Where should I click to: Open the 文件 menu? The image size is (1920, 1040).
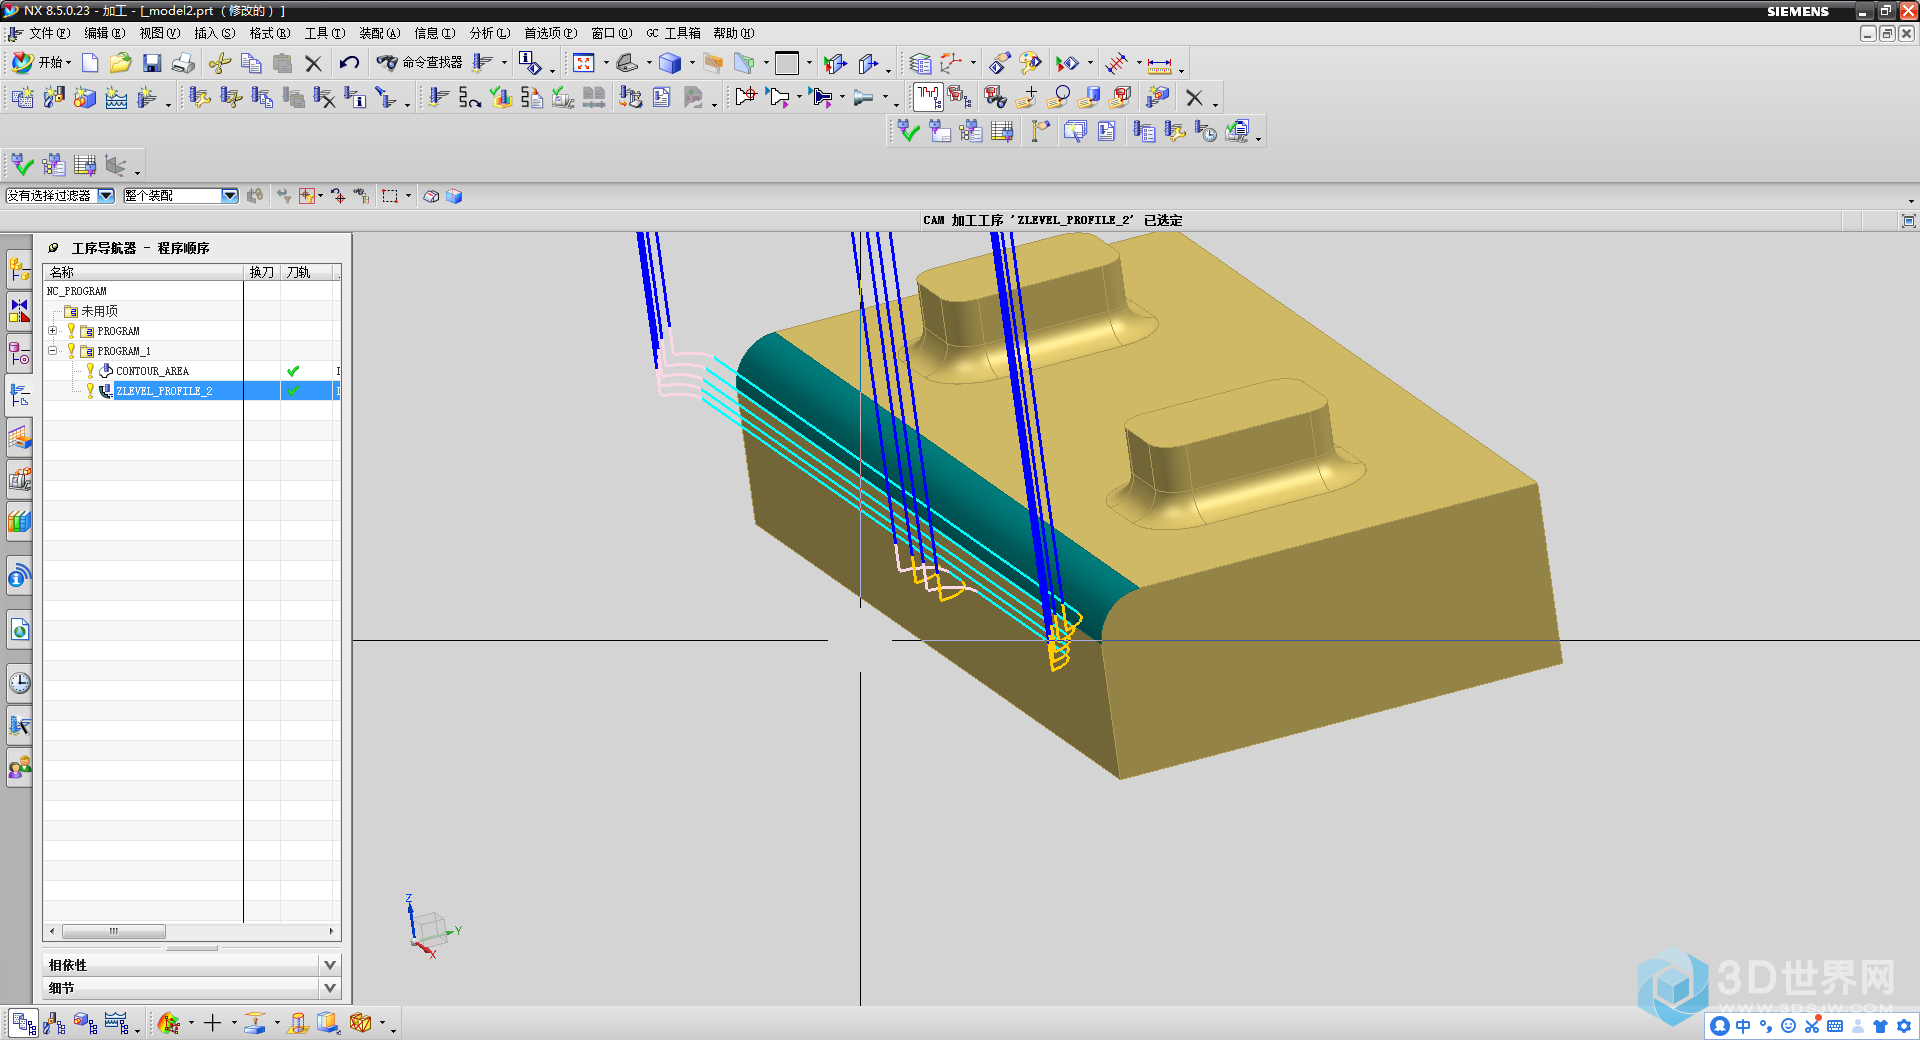coord(49,33)
